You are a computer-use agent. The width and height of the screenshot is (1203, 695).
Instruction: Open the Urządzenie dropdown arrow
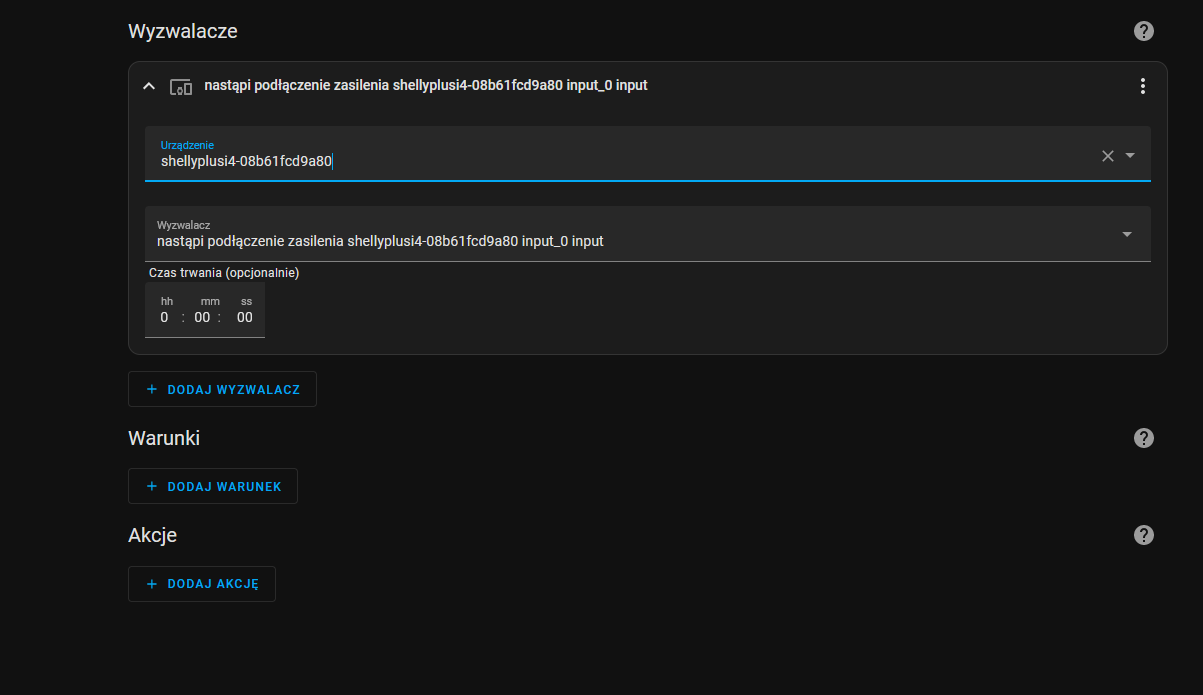click(1130, 155)
